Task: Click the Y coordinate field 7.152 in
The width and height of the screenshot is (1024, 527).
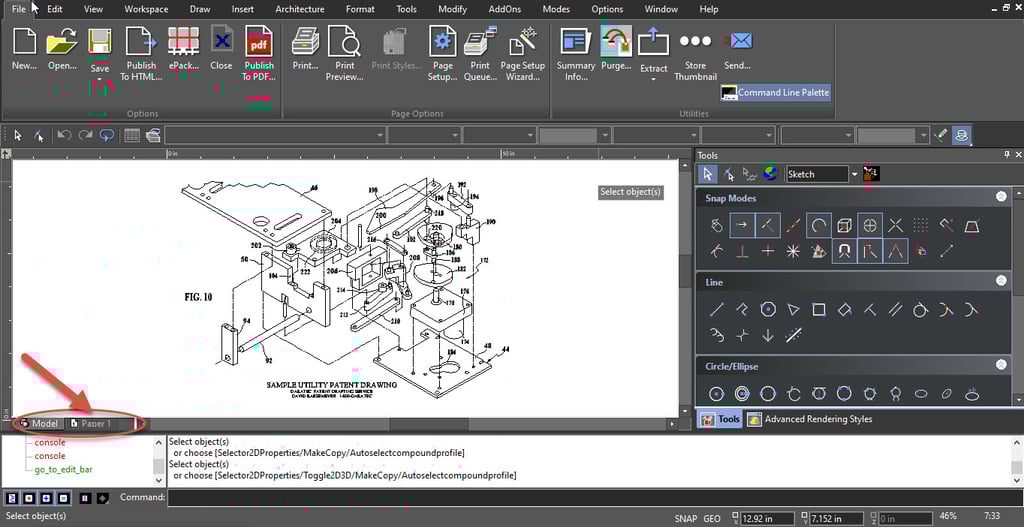Action: (837, 519)
